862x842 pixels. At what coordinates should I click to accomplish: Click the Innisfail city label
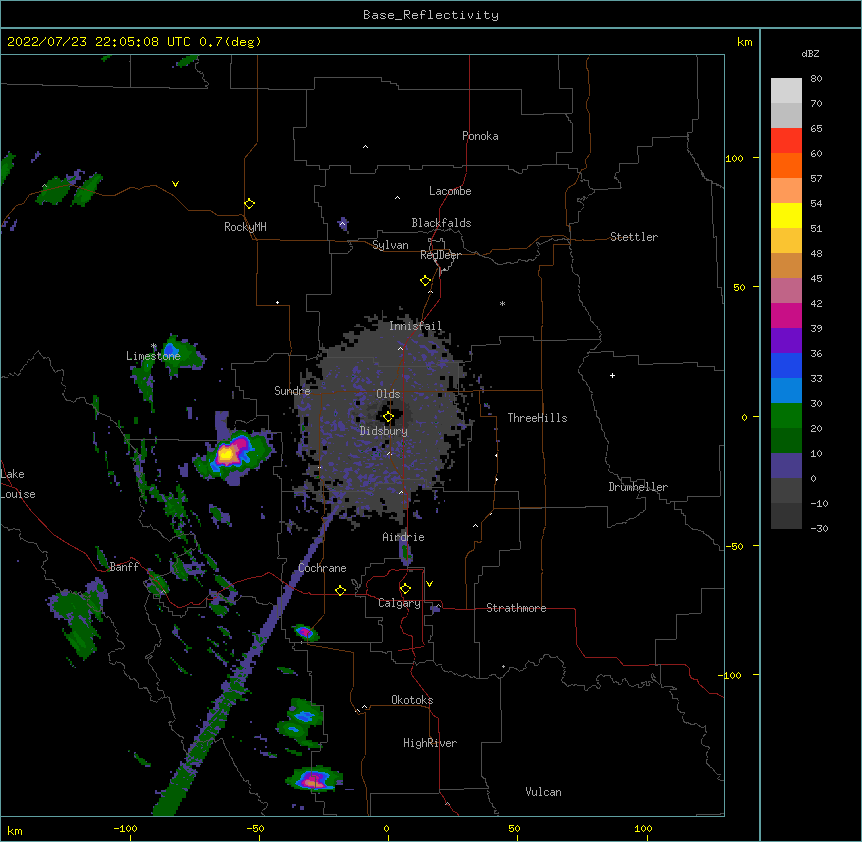tap(416, 326)
